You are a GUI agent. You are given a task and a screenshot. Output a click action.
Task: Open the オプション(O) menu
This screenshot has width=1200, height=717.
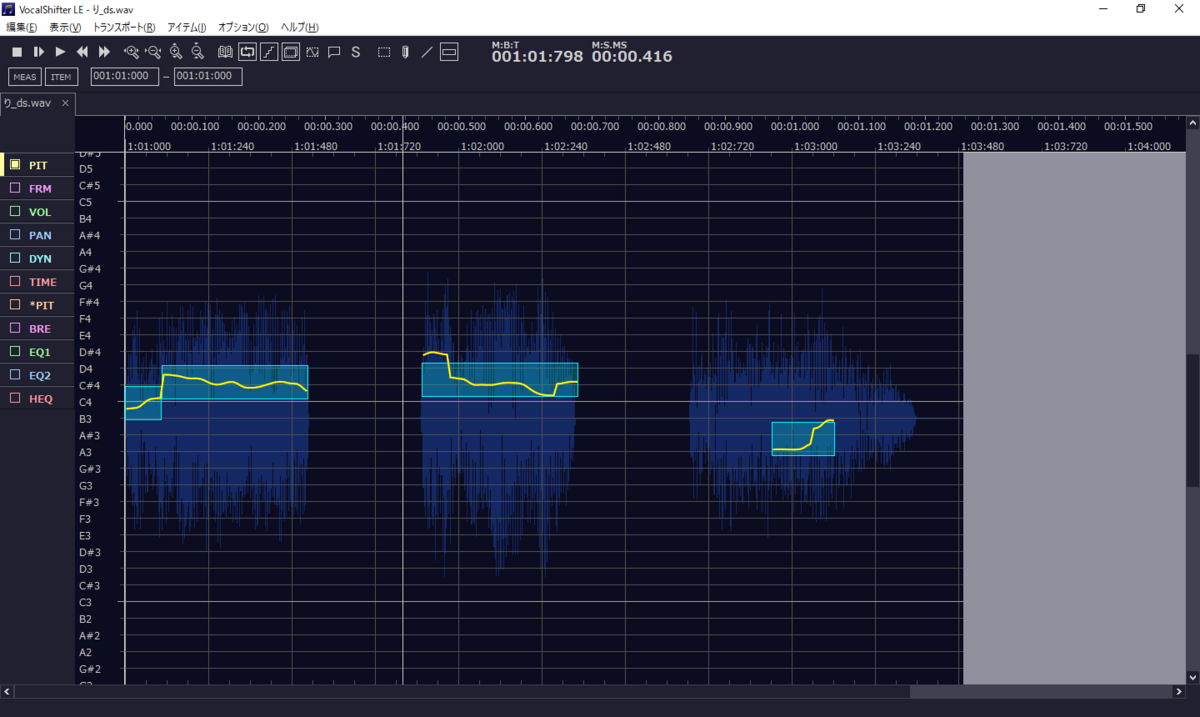(243, 27)
